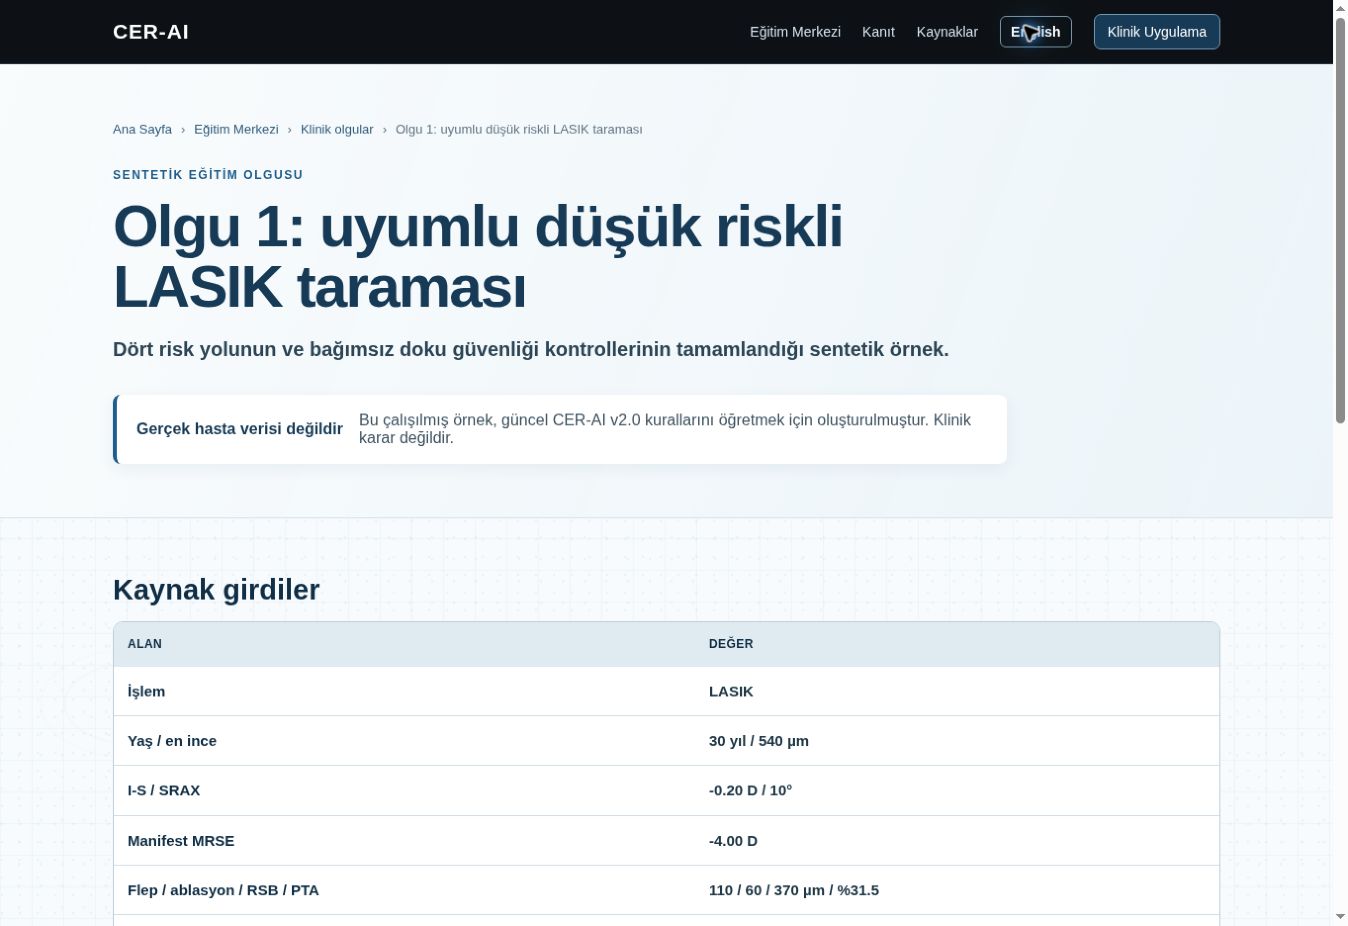The image size is (1348, 926).
Task: Select the '30 yıl / 540 µm' value
Action: (x=759, y=741)
